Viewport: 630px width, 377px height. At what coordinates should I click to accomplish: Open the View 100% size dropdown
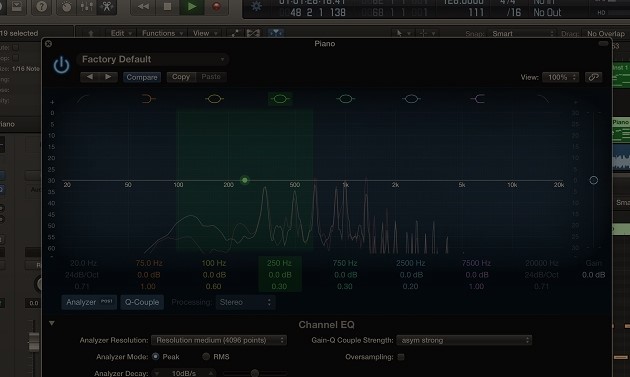[560, 77]
